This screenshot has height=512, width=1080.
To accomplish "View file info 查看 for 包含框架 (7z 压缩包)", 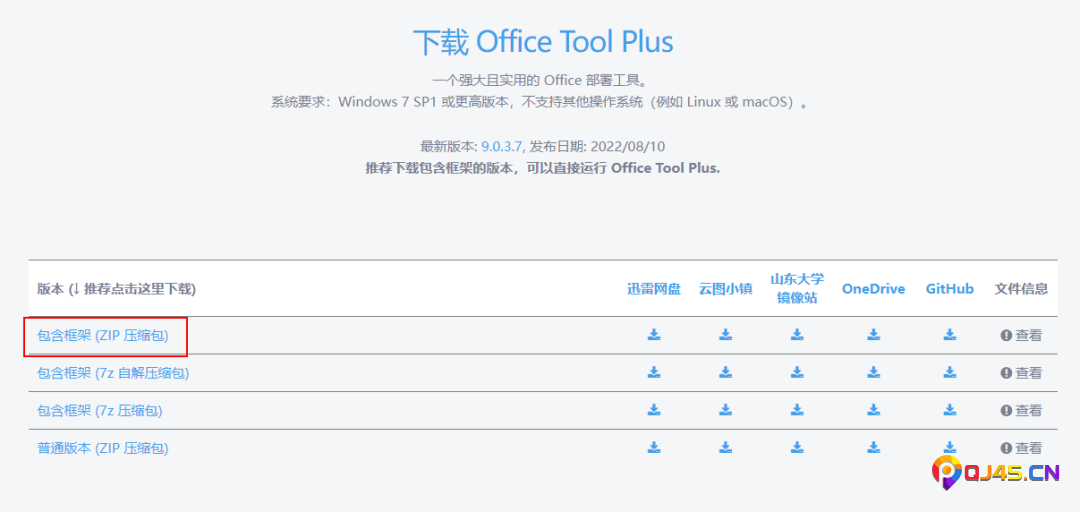I will tap(1021, 411).
